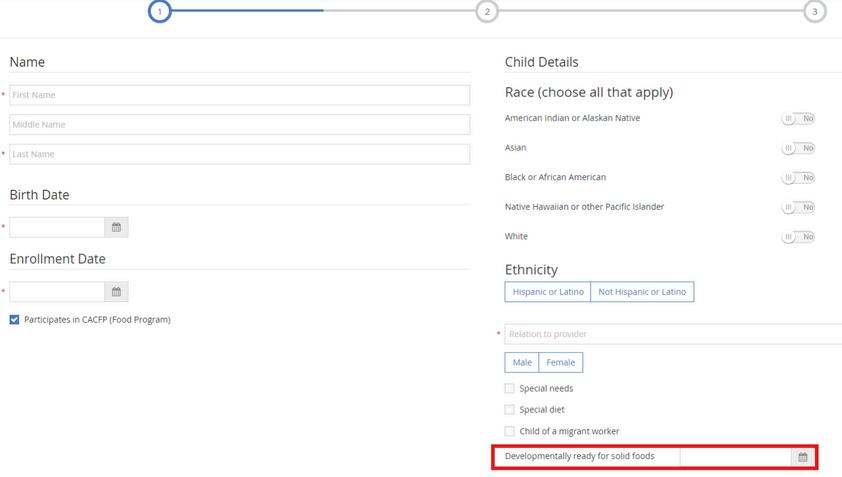This screenshot has width=842, height=477.
Task: Choose Not Hispanic or Latino
Action: point(641,292)
